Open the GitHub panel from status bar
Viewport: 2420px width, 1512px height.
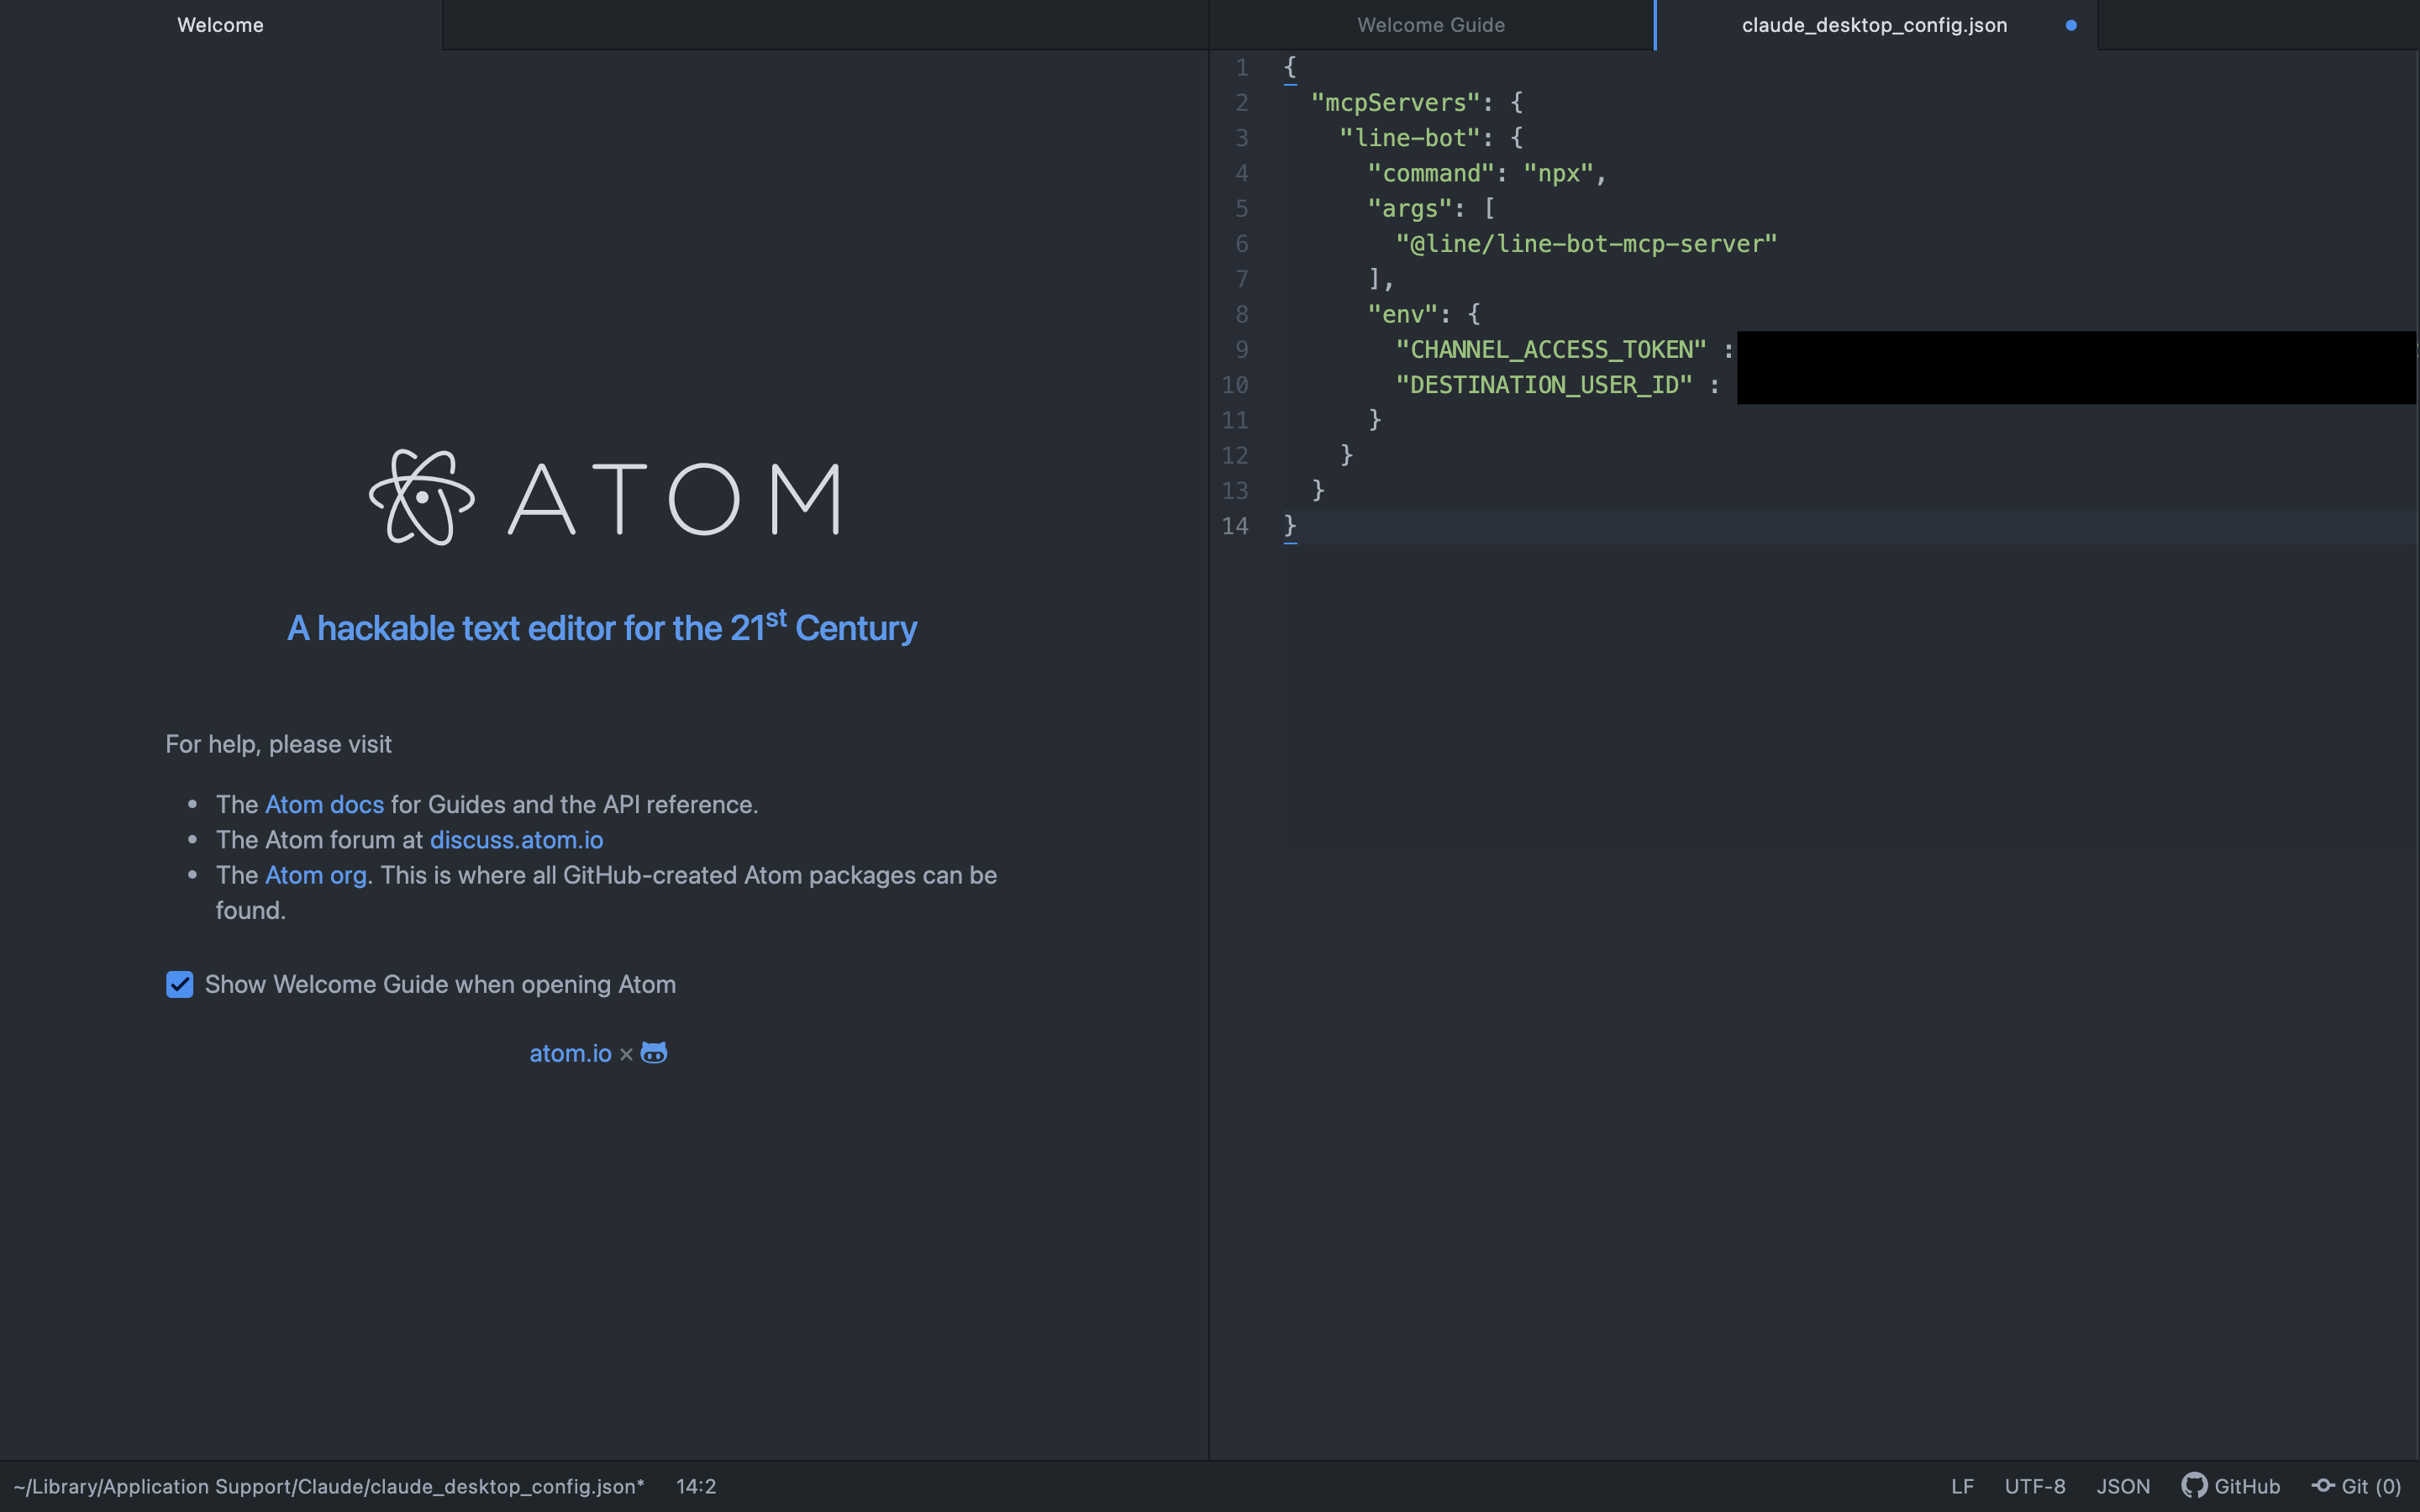pyautogui.click(x=2231, y=1486)
